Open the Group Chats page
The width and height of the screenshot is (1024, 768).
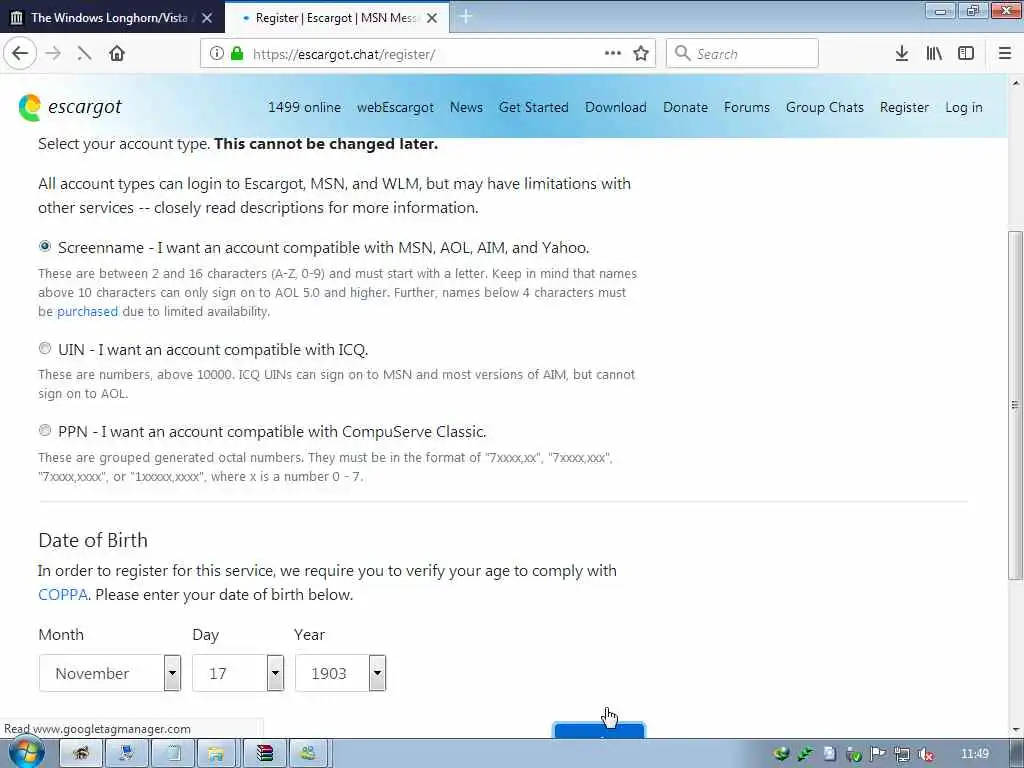point(825,107)
